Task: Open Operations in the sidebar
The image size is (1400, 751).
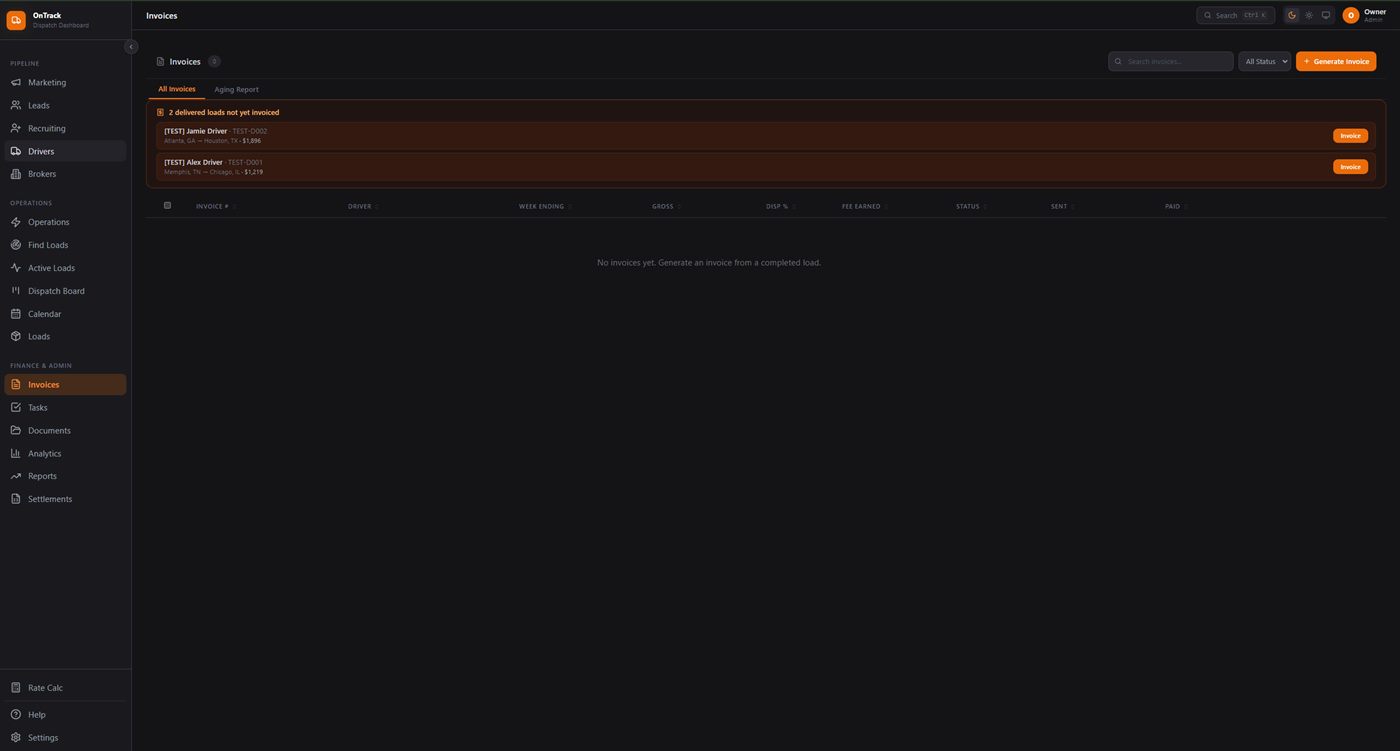Action: [x=65, y=222]
